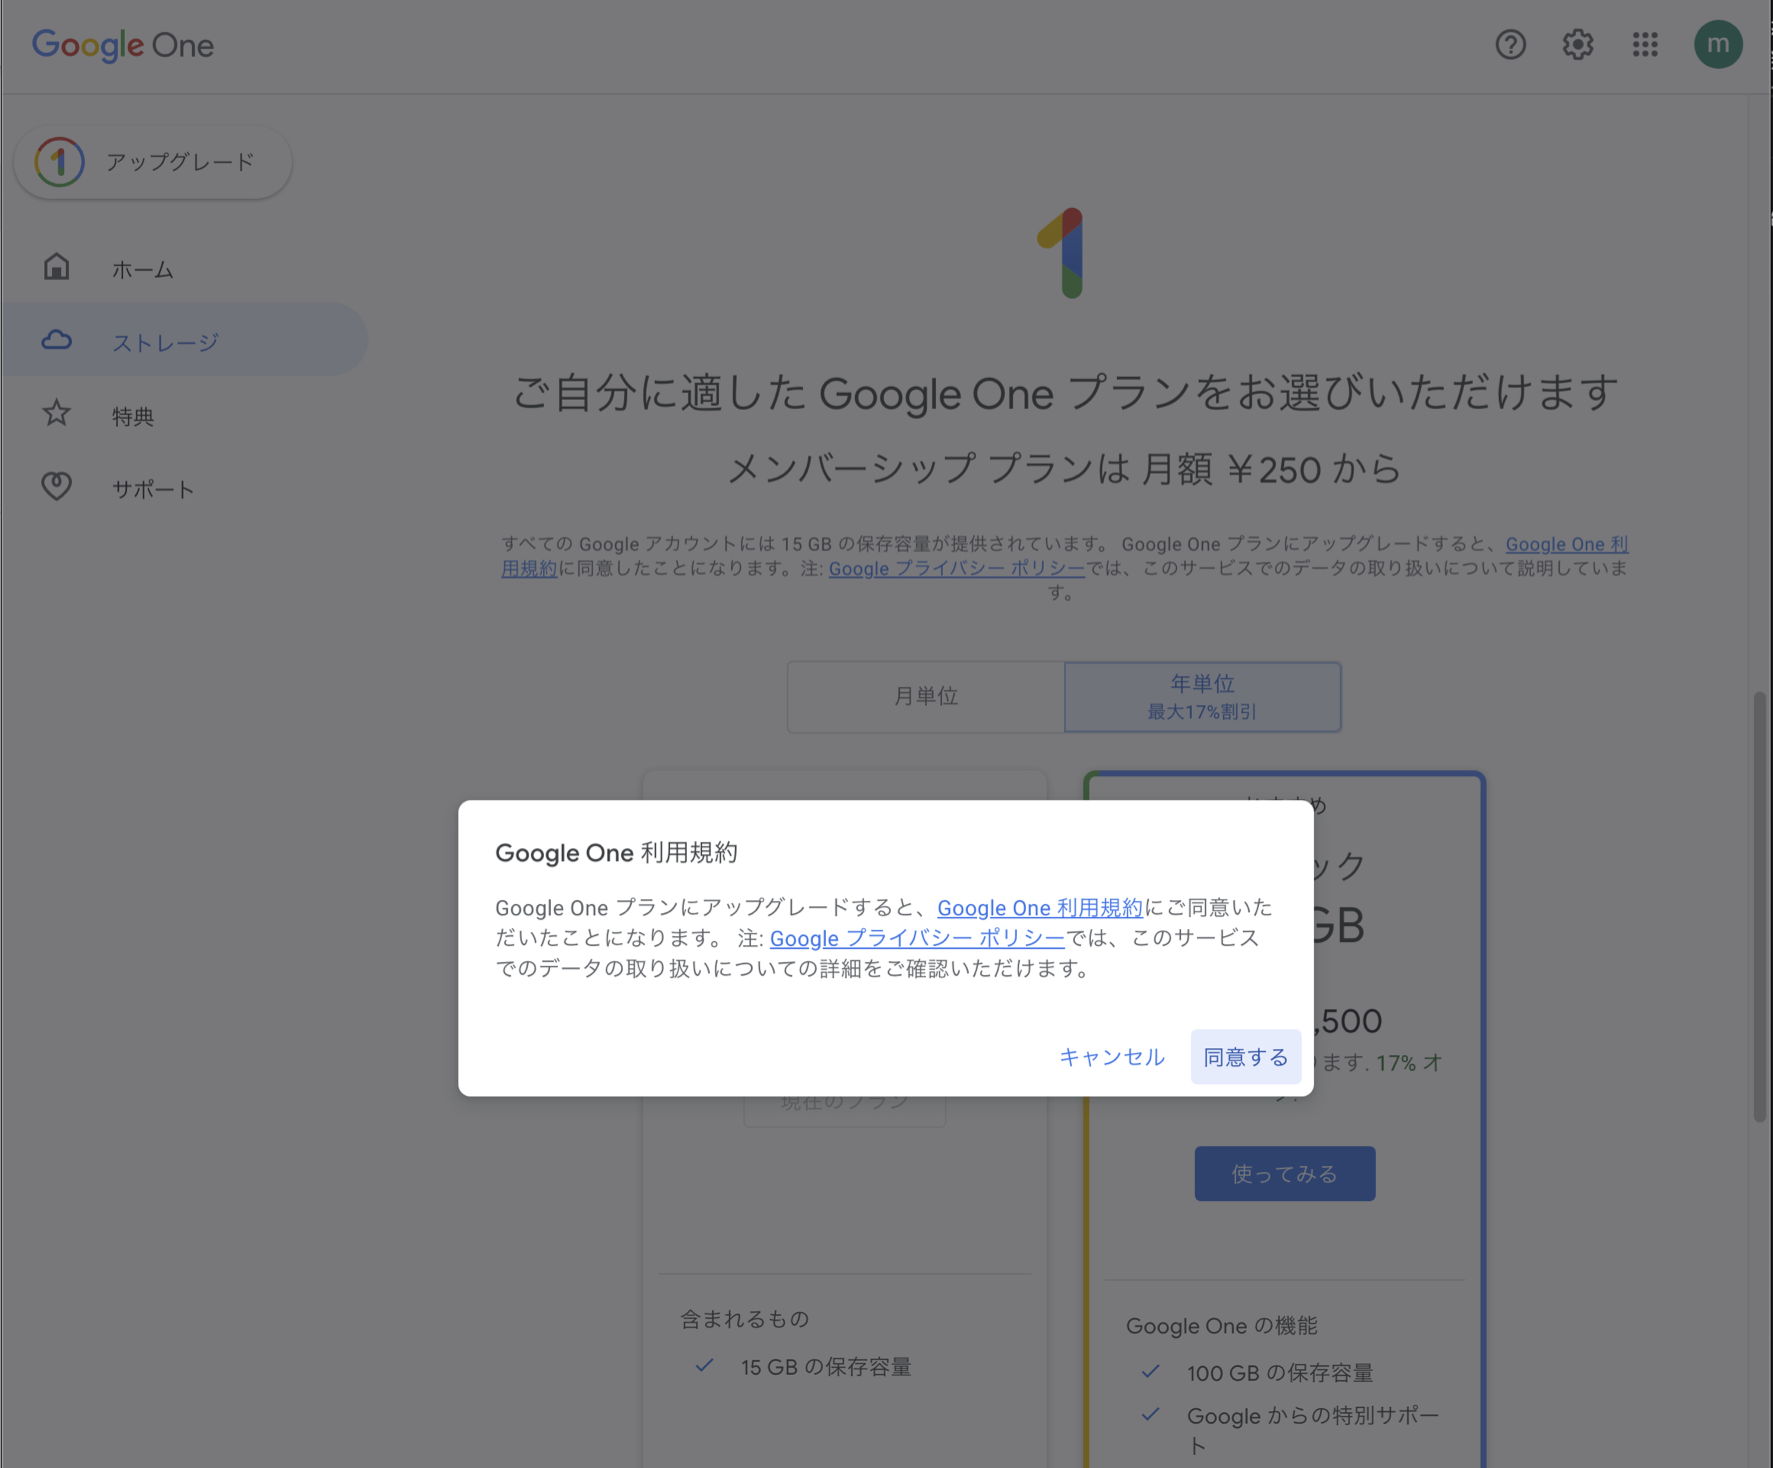
Task: Select the 月単位 billing option
Action: click(x=925, y=696)
